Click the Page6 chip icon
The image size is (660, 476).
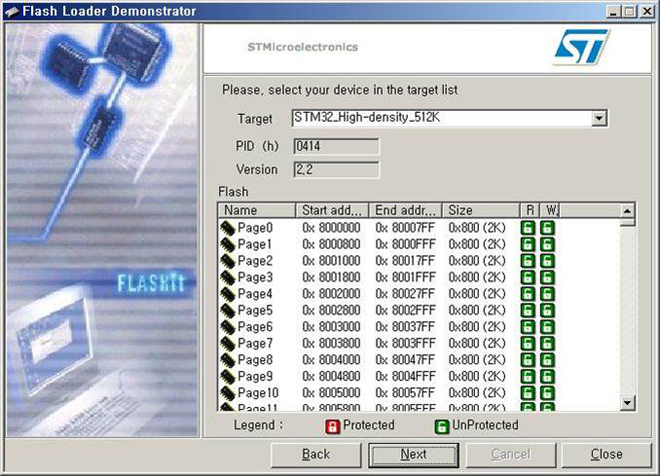tap(228, 327)
